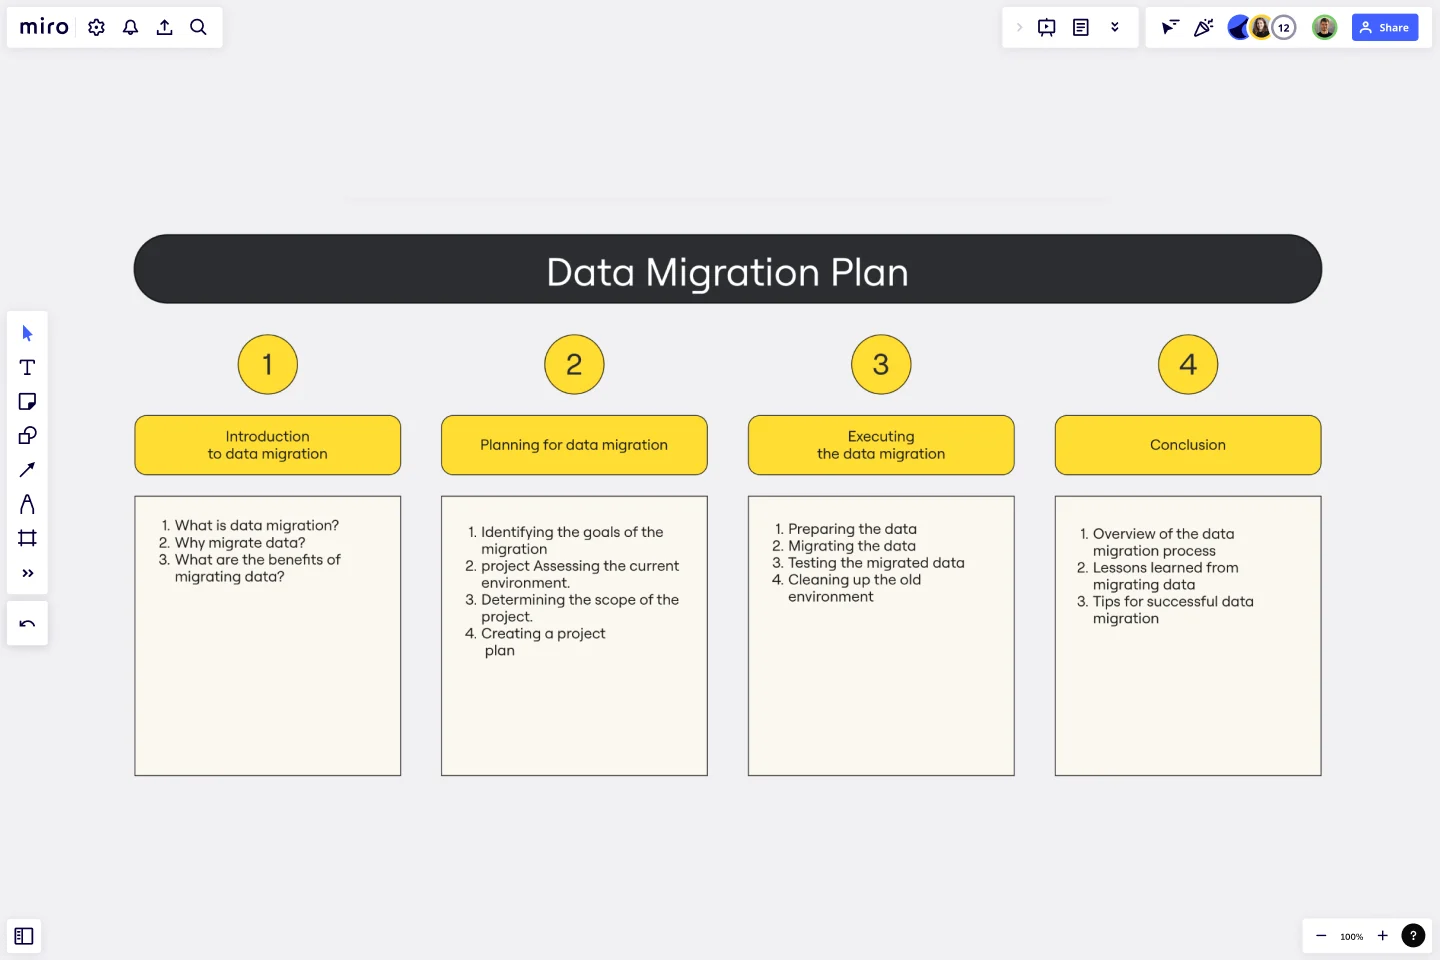Select yellow circle number 3
1440x960 pixels.
point(881,364)
